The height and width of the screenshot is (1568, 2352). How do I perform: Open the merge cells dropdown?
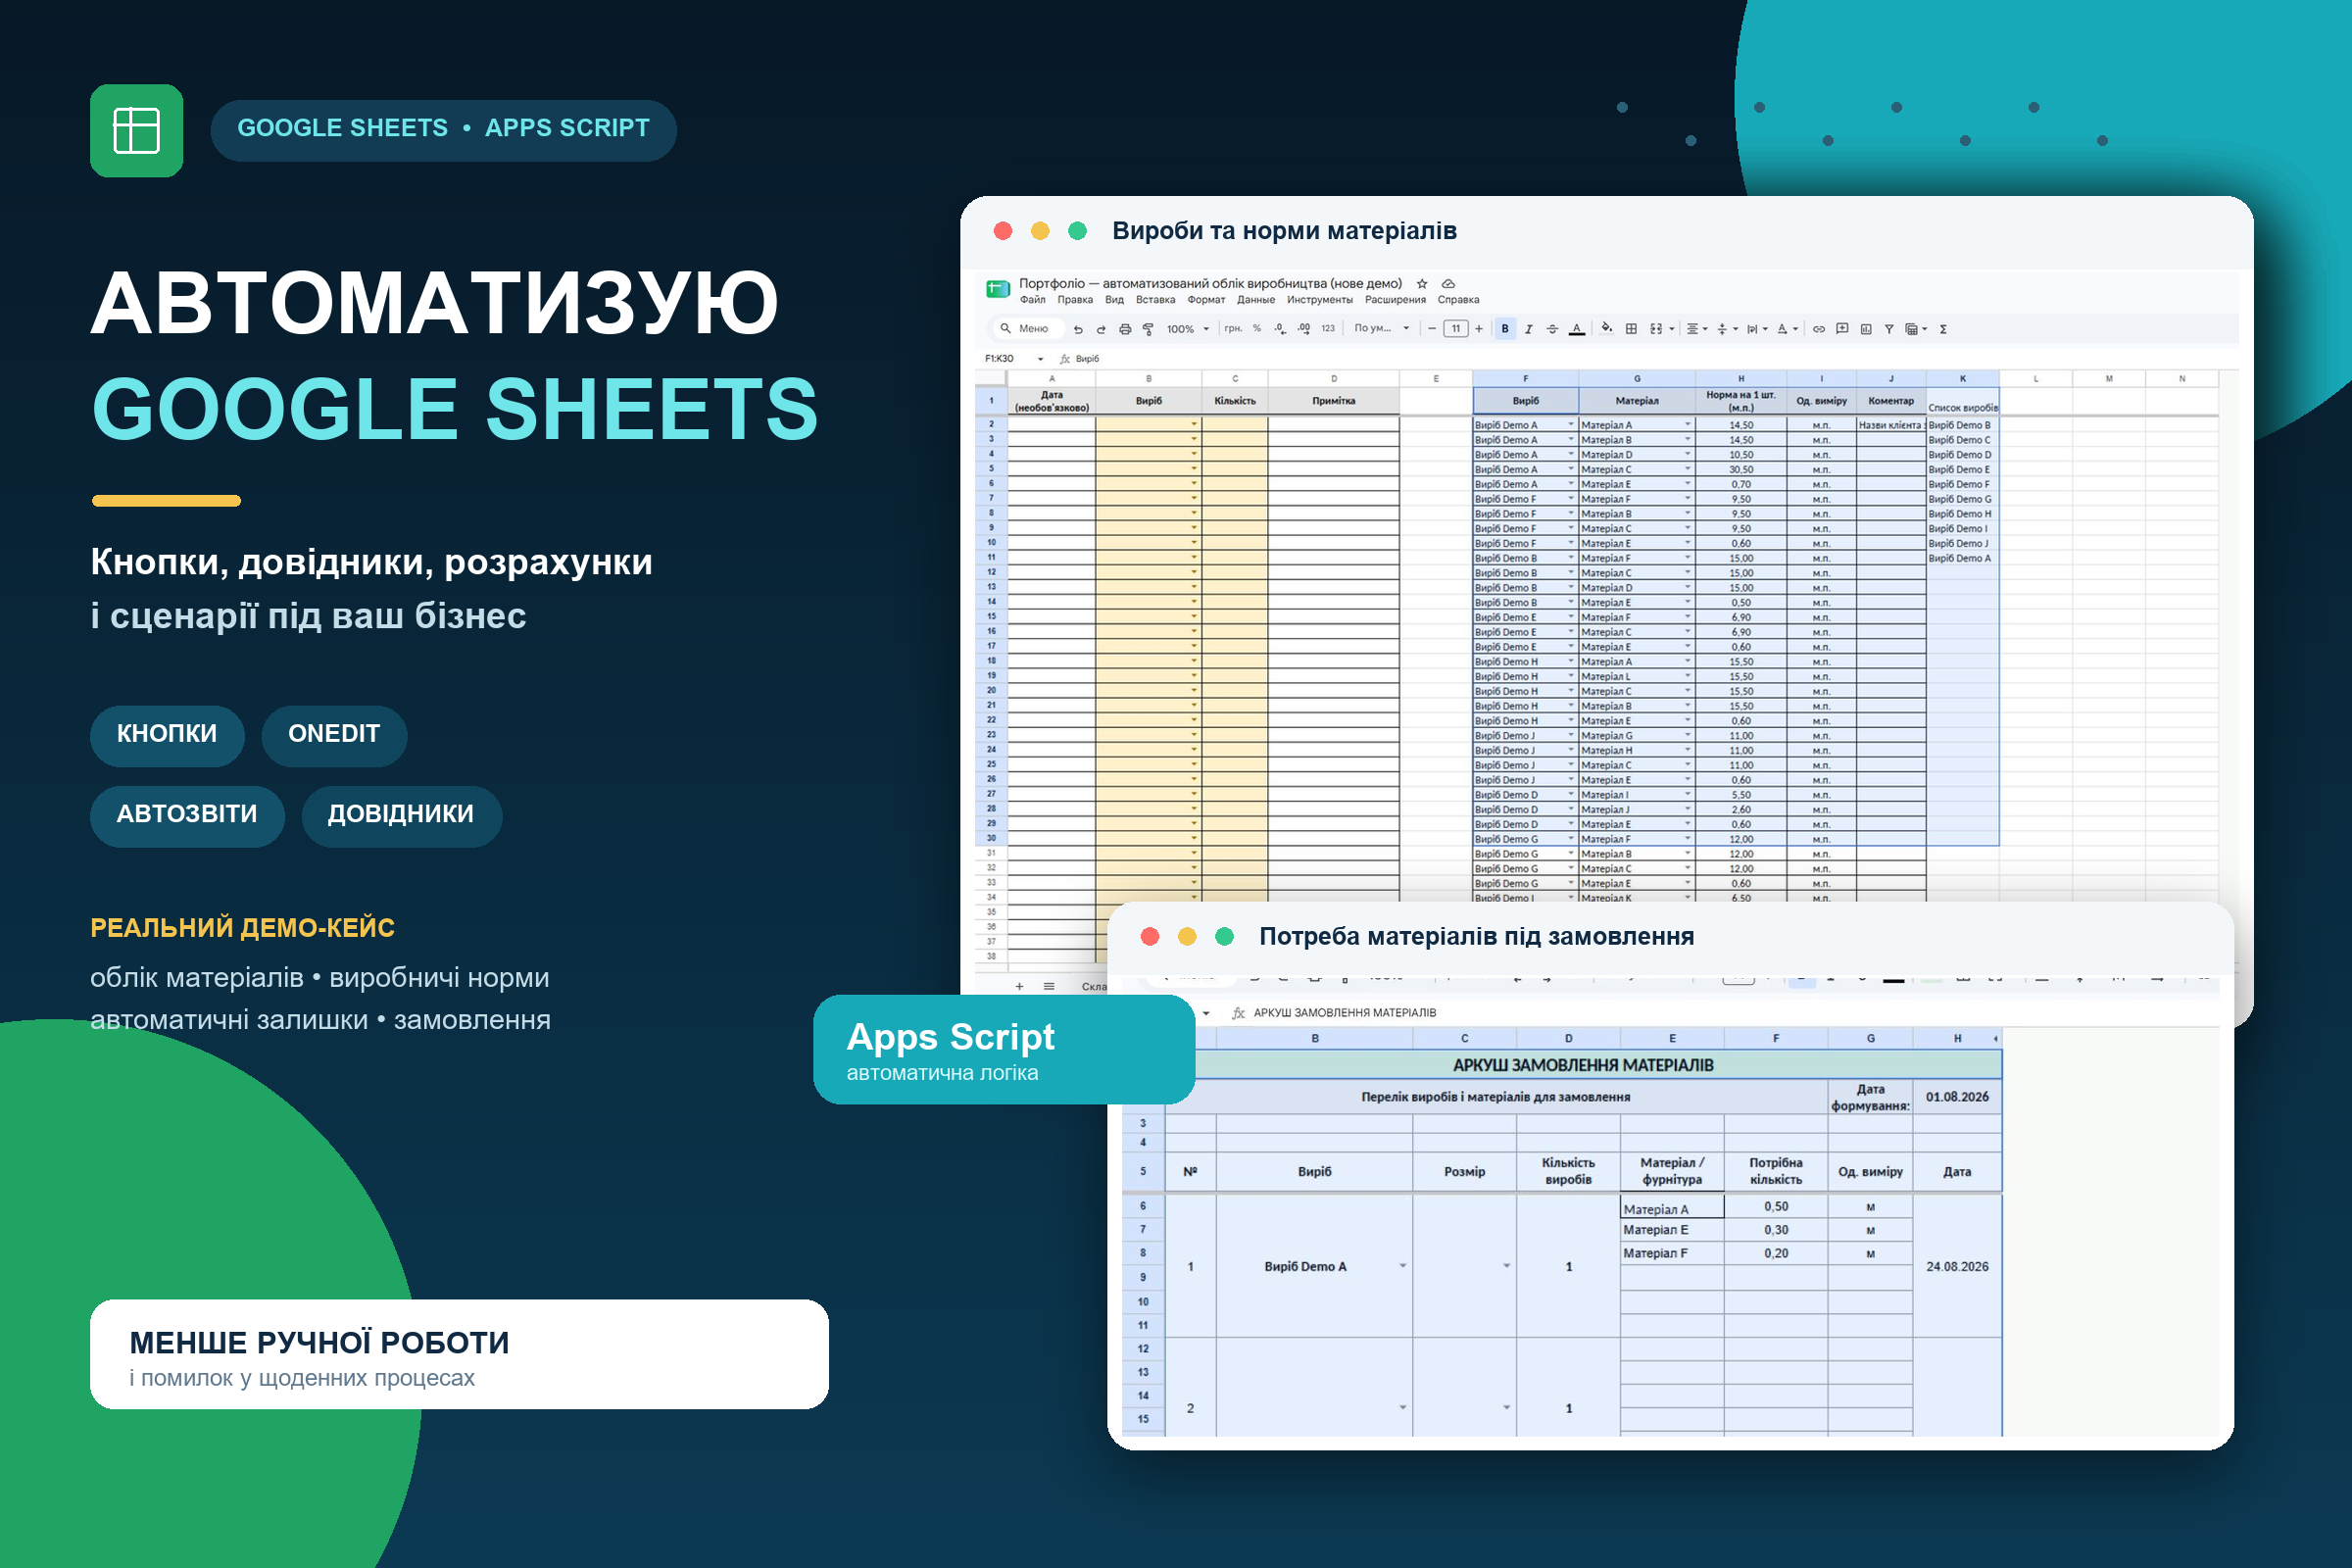point(1661,328)
